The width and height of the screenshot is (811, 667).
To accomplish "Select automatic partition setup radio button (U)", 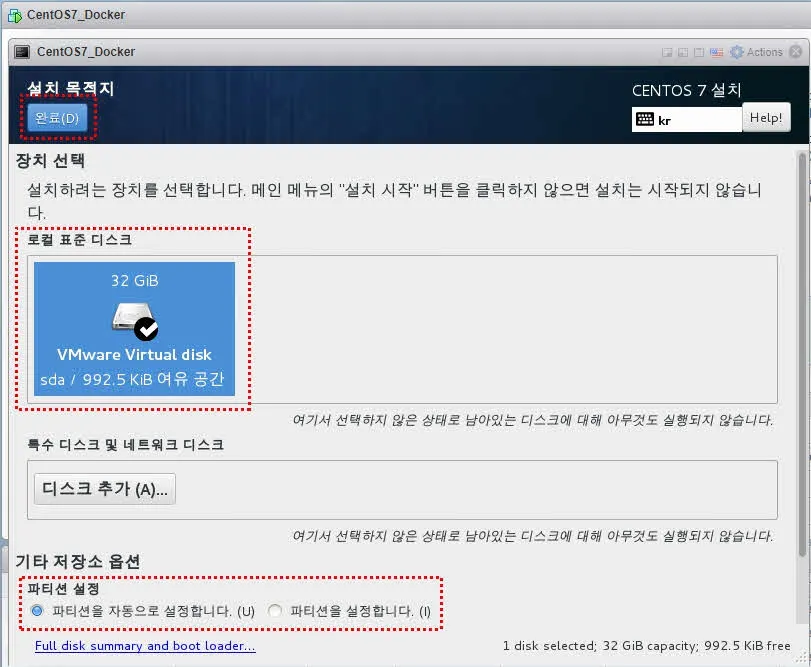I will (38, 610).
